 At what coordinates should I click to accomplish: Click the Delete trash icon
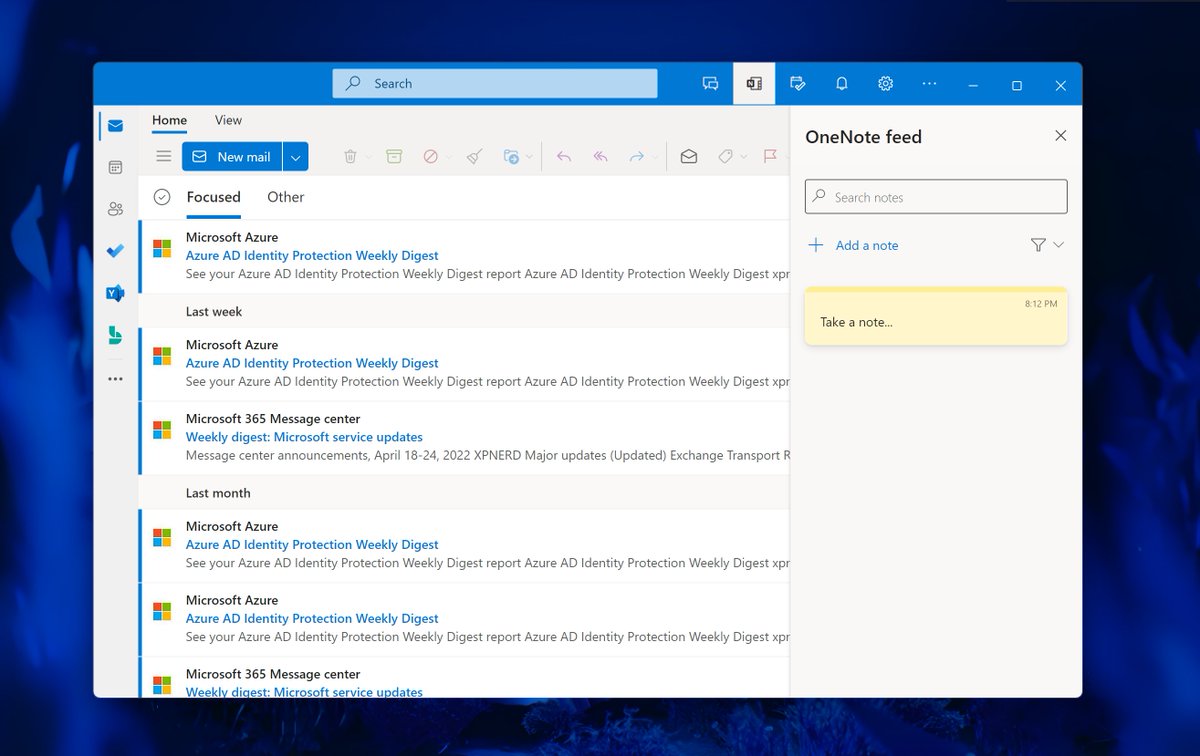(x=350, y=157)
